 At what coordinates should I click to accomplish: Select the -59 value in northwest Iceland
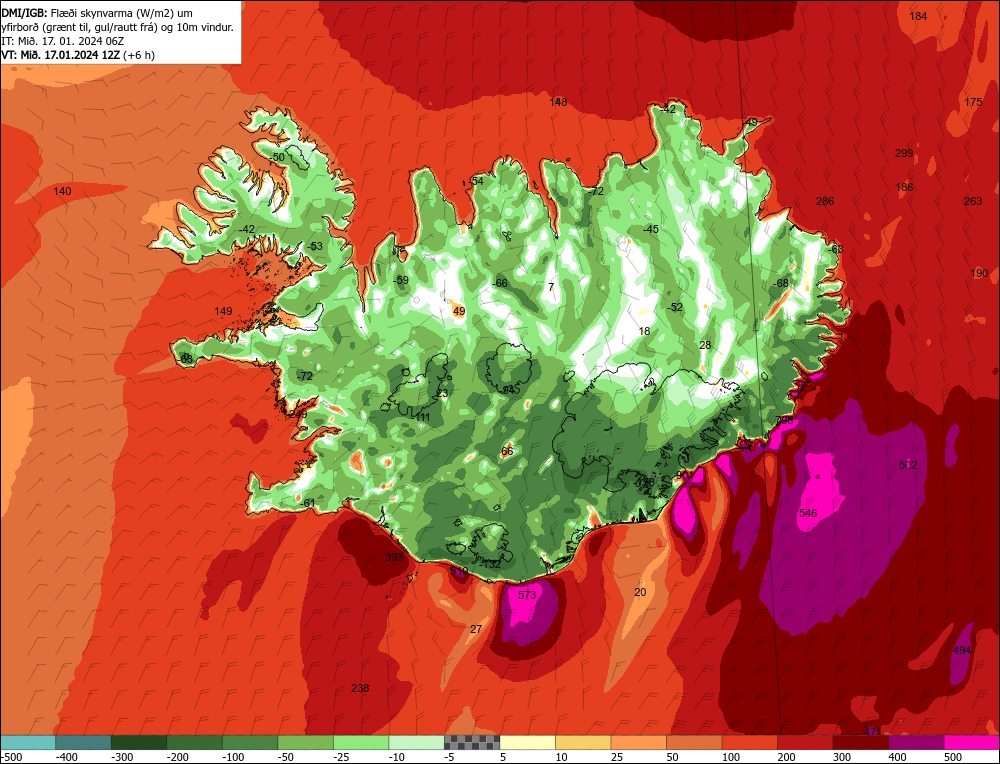tap(400, 280)
